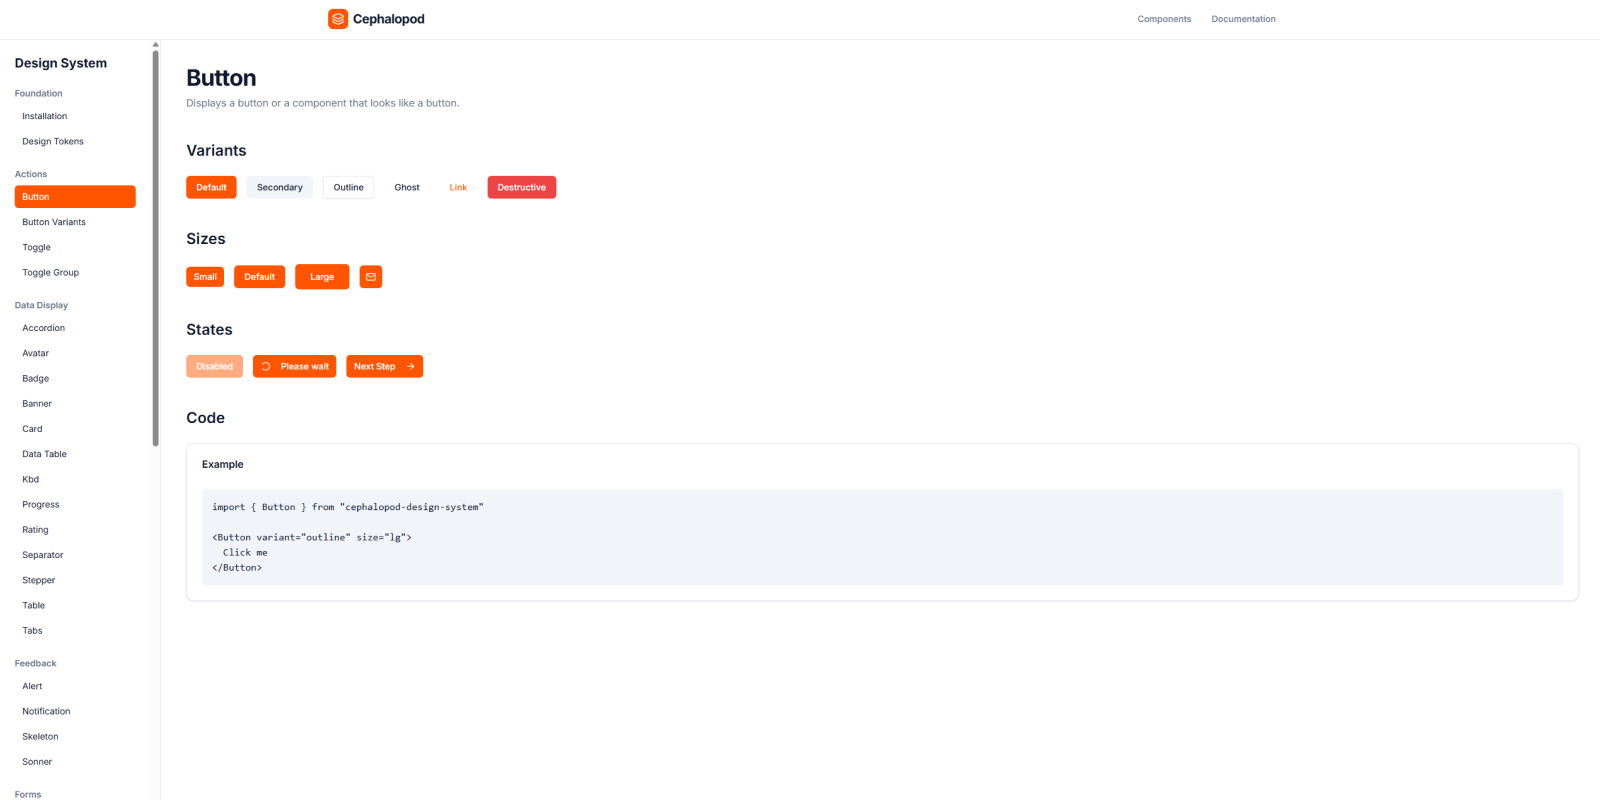This screenshot has width=1600, height=800.
Task: Select Rating in the sidebar
Action: click(x=75, y=530)
